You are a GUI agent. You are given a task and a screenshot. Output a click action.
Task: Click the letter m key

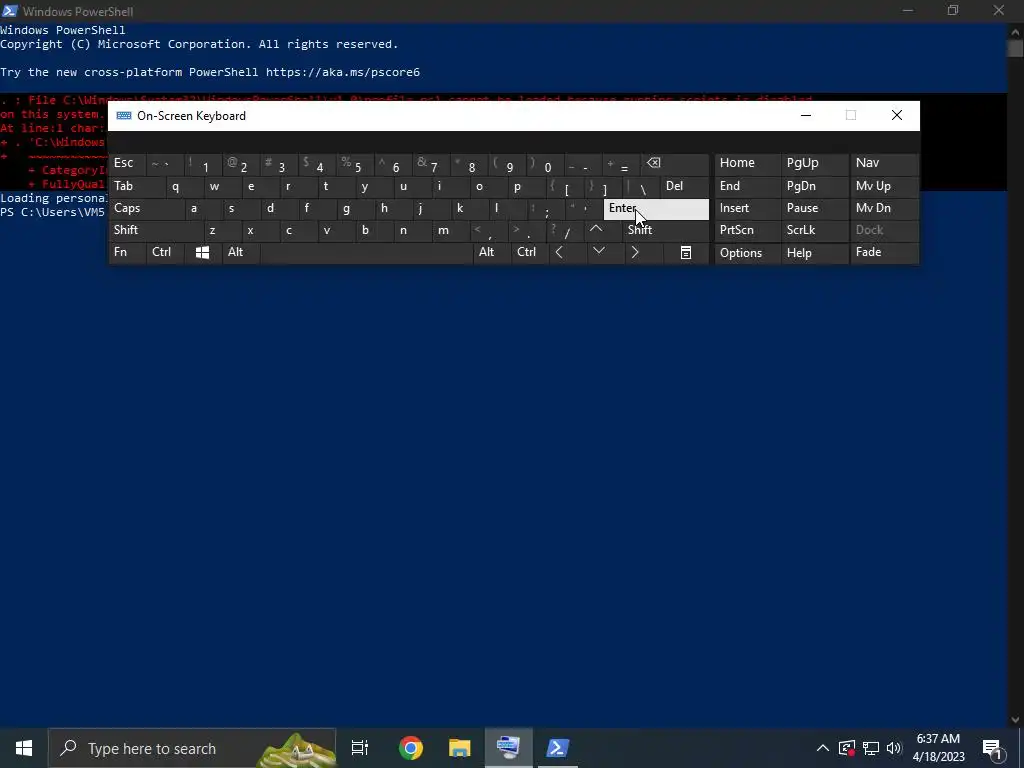[449, 230]
